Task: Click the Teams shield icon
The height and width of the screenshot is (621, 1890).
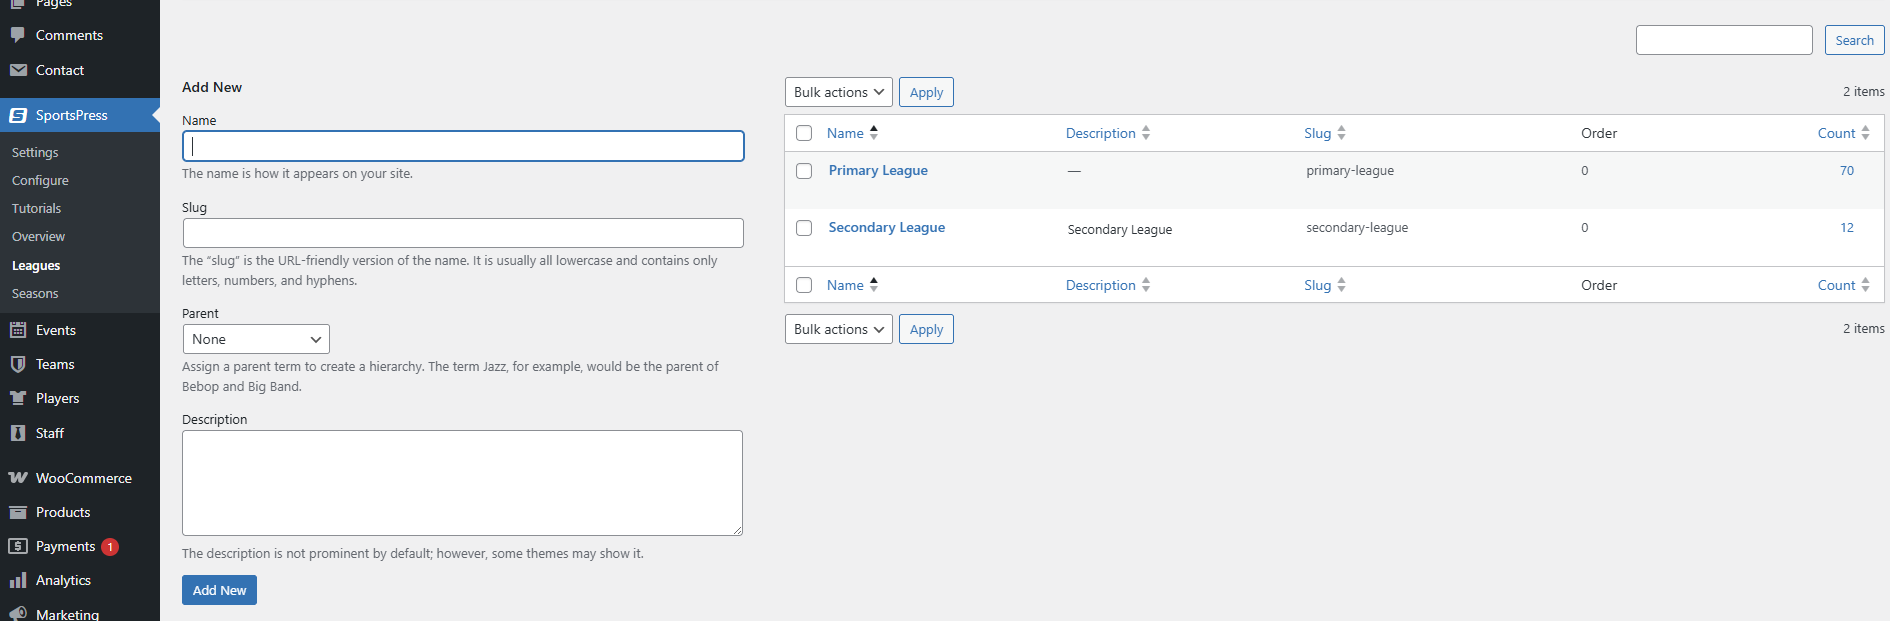Action: tap(18, 364)
